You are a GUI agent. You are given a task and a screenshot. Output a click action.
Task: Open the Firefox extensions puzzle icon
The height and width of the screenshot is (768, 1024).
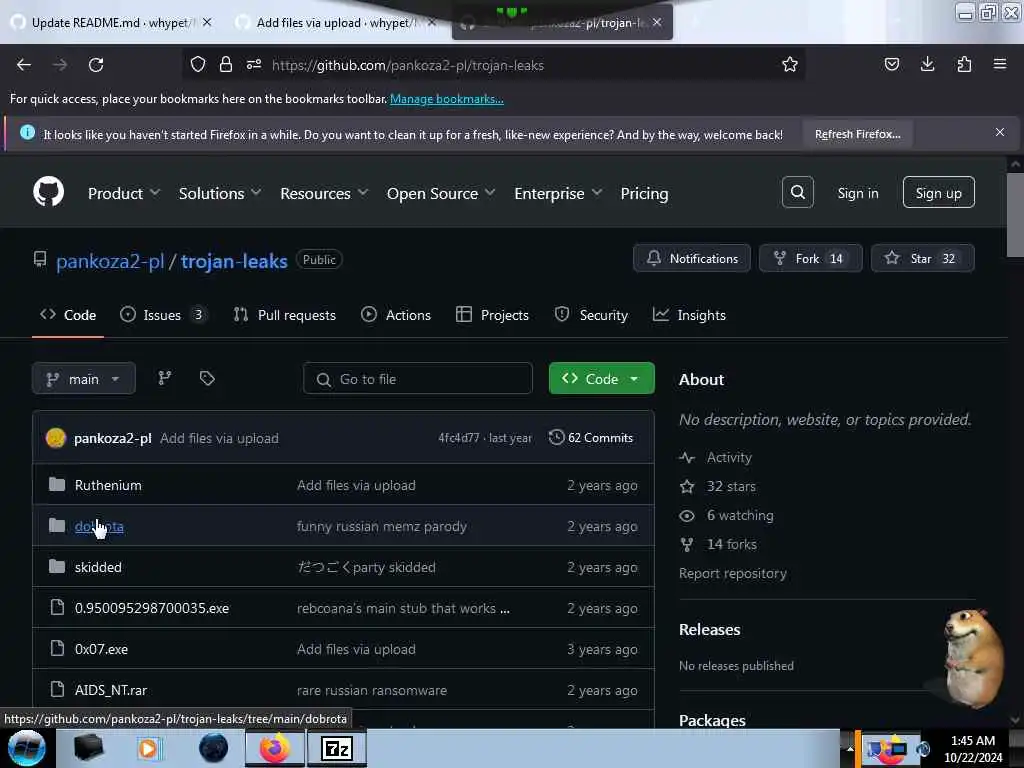point(964,64)
